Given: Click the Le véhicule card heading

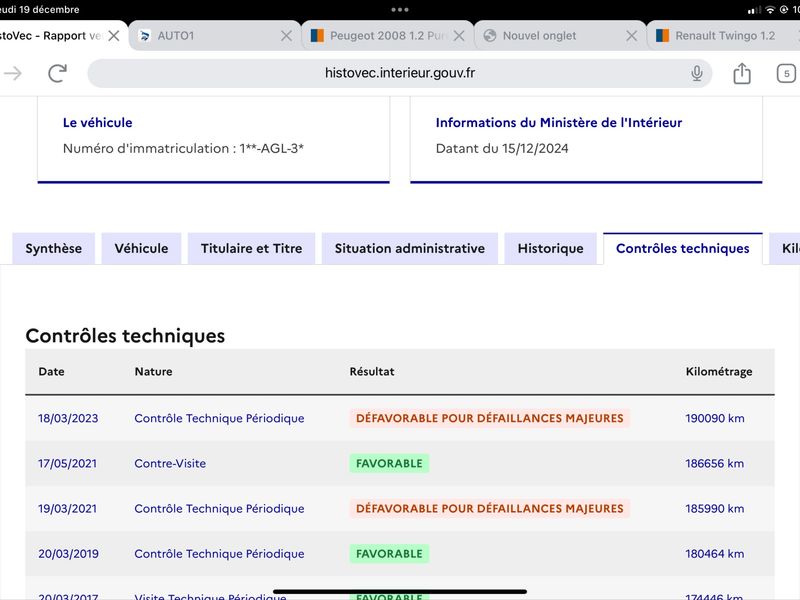Looking at the screenshot, I should (x=97, y=122).
